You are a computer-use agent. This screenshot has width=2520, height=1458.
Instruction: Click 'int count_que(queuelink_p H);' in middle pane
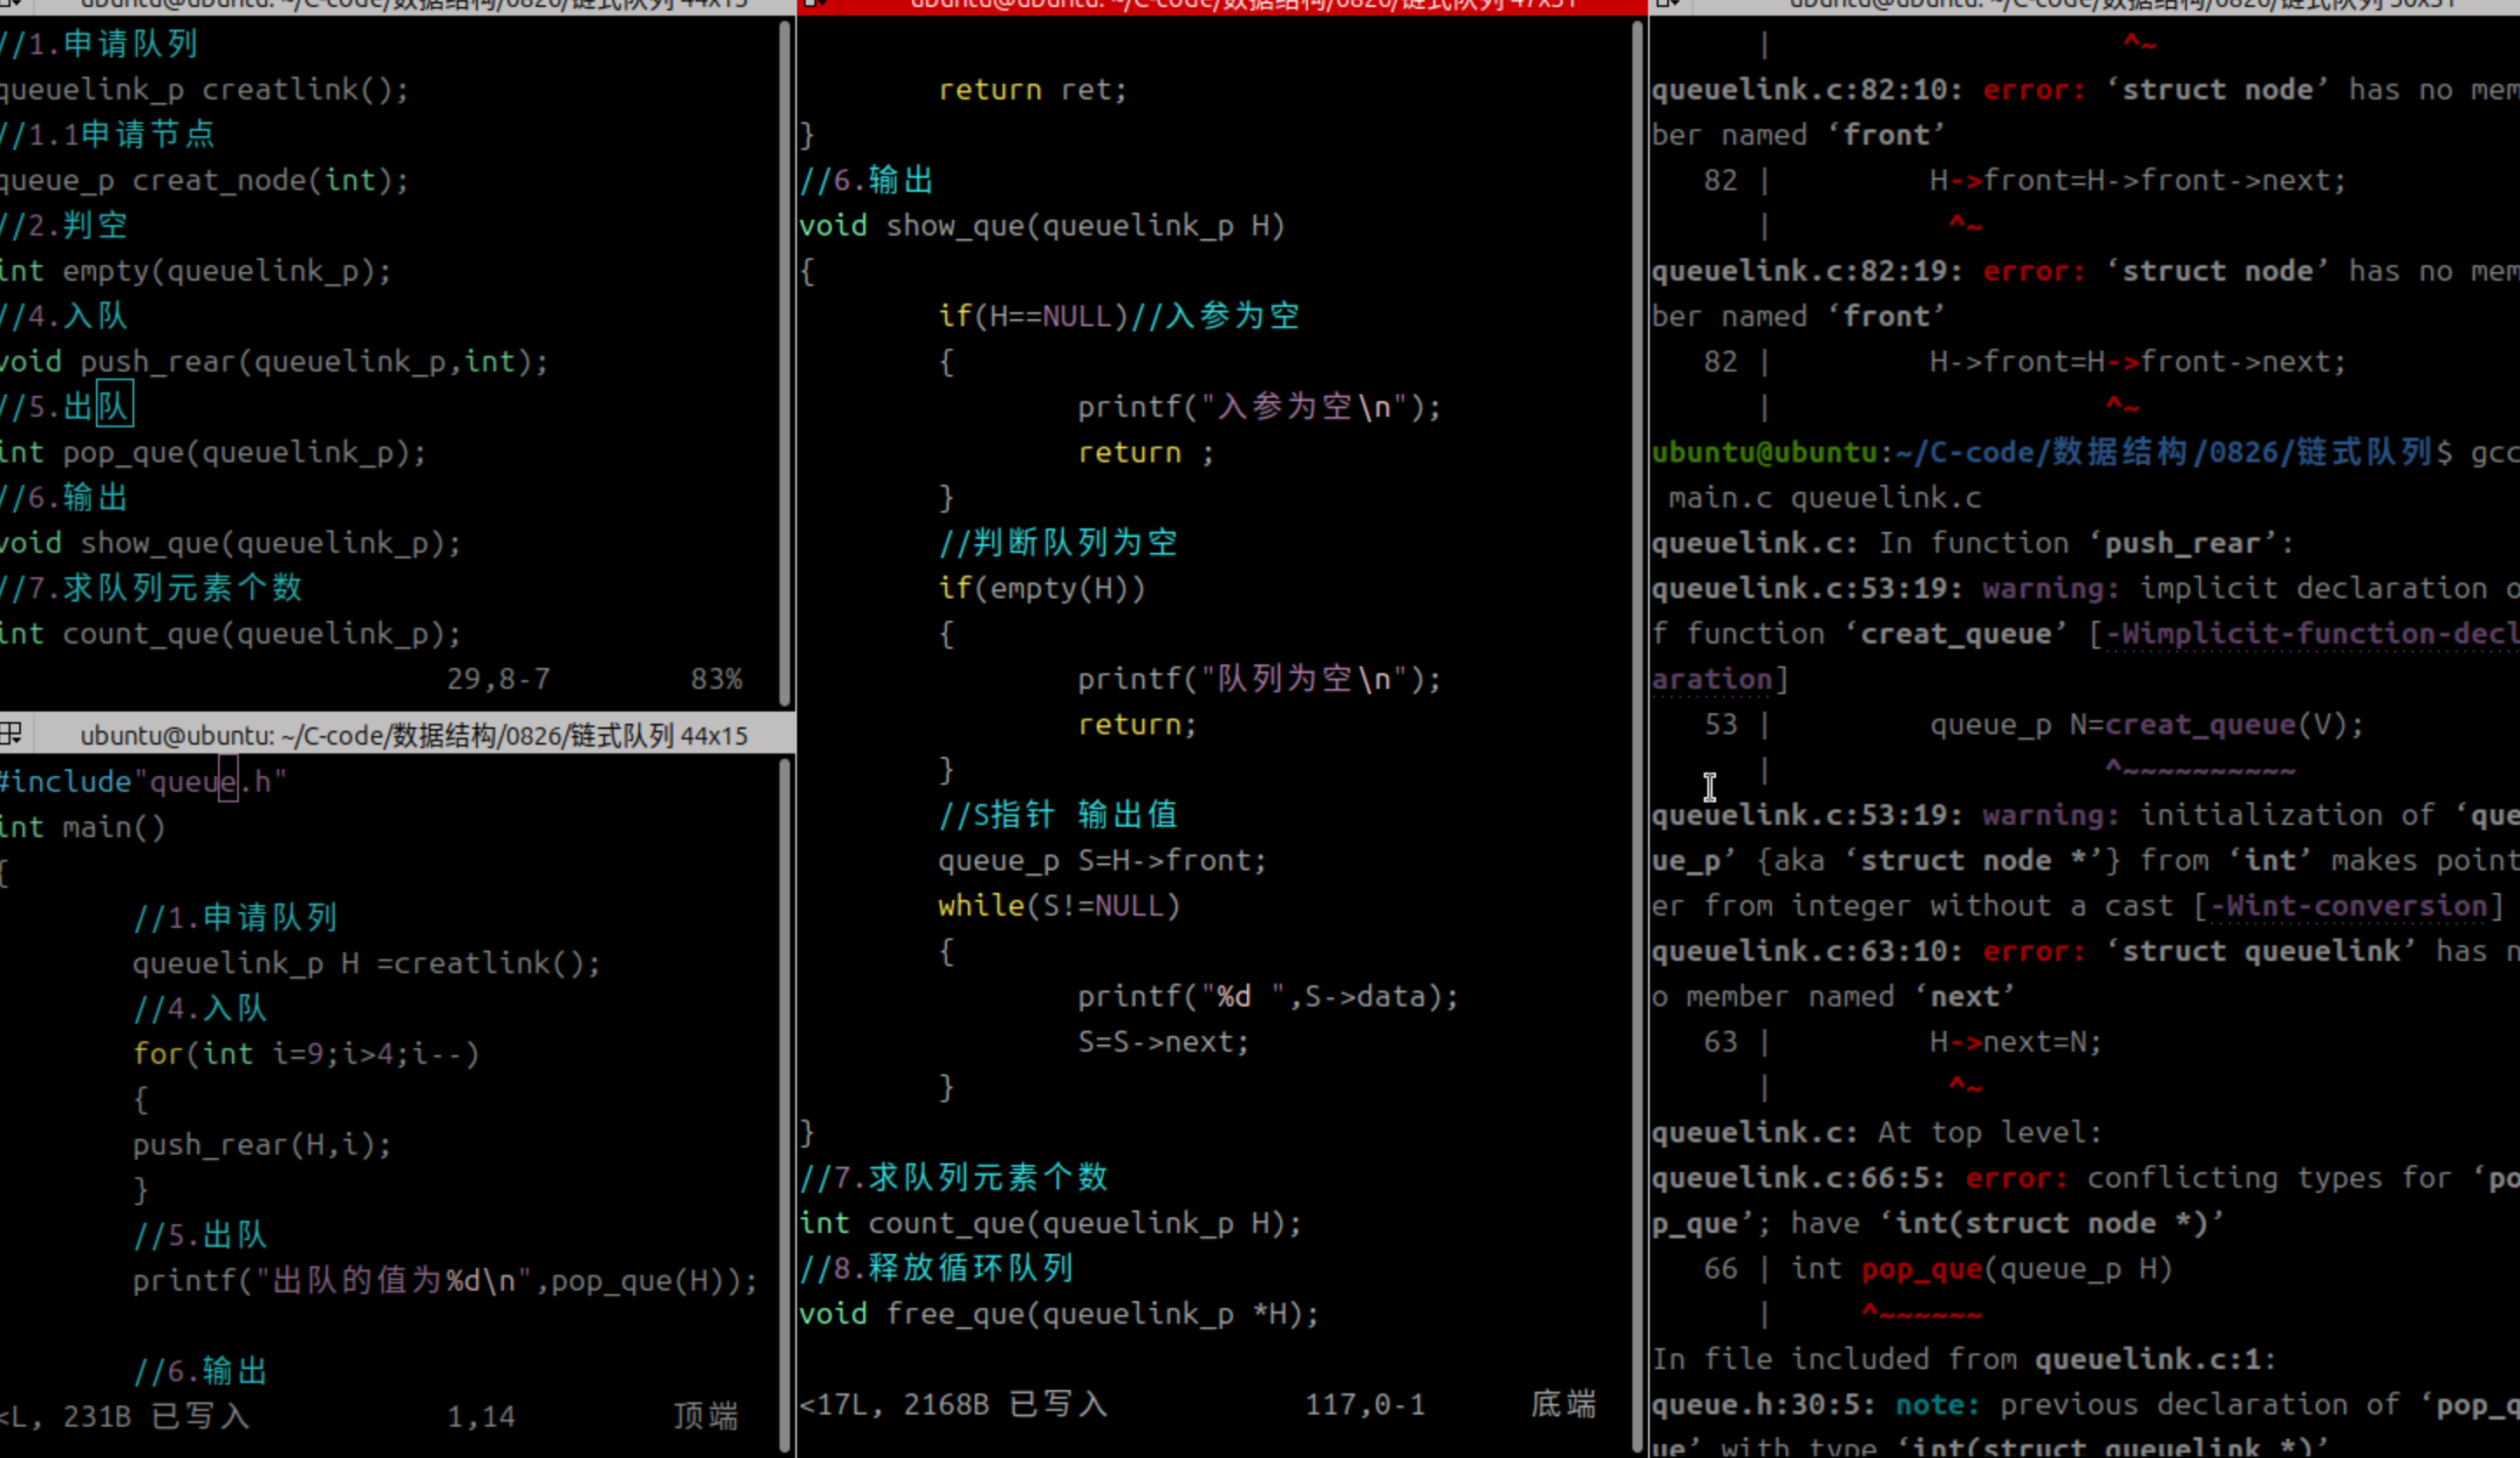(x=1050, y=1223)
